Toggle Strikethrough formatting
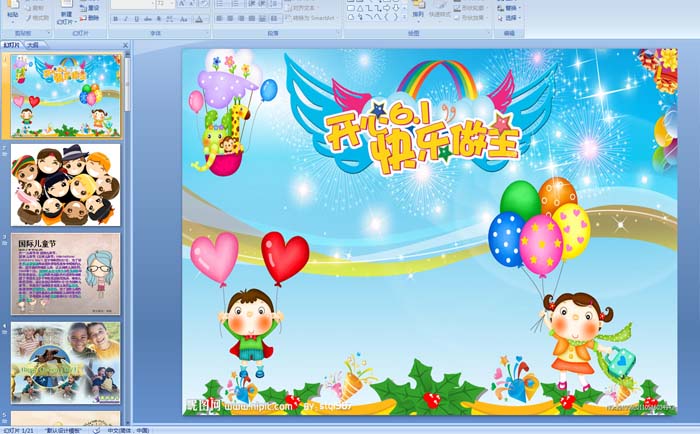 148,19
